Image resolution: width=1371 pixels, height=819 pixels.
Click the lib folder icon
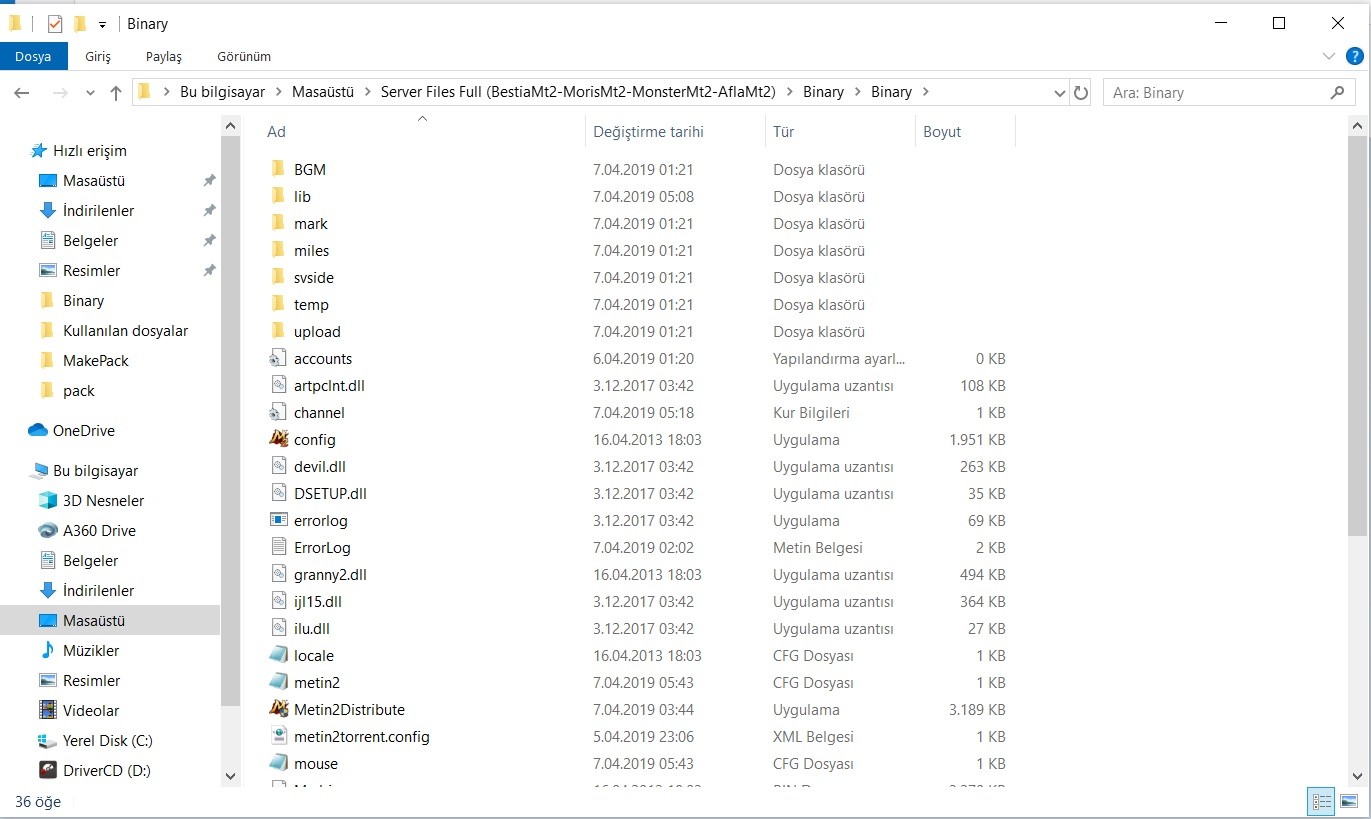[278, 196]
